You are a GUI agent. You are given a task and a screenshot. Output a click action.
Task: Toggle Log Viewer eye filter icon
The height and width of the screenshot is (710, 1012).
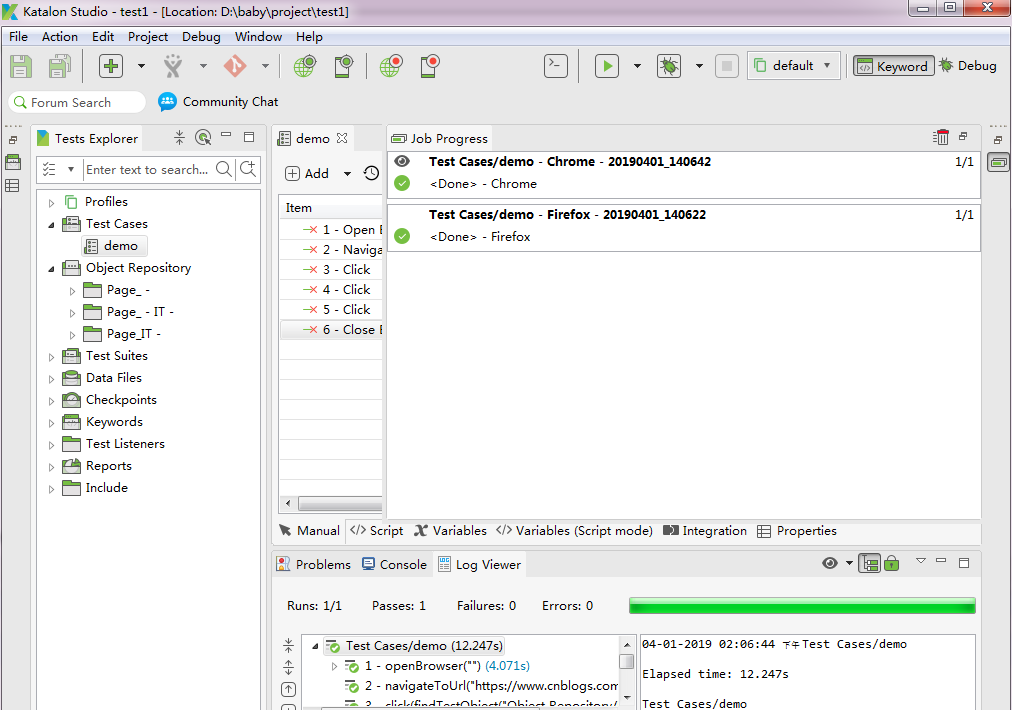[830, 563]
